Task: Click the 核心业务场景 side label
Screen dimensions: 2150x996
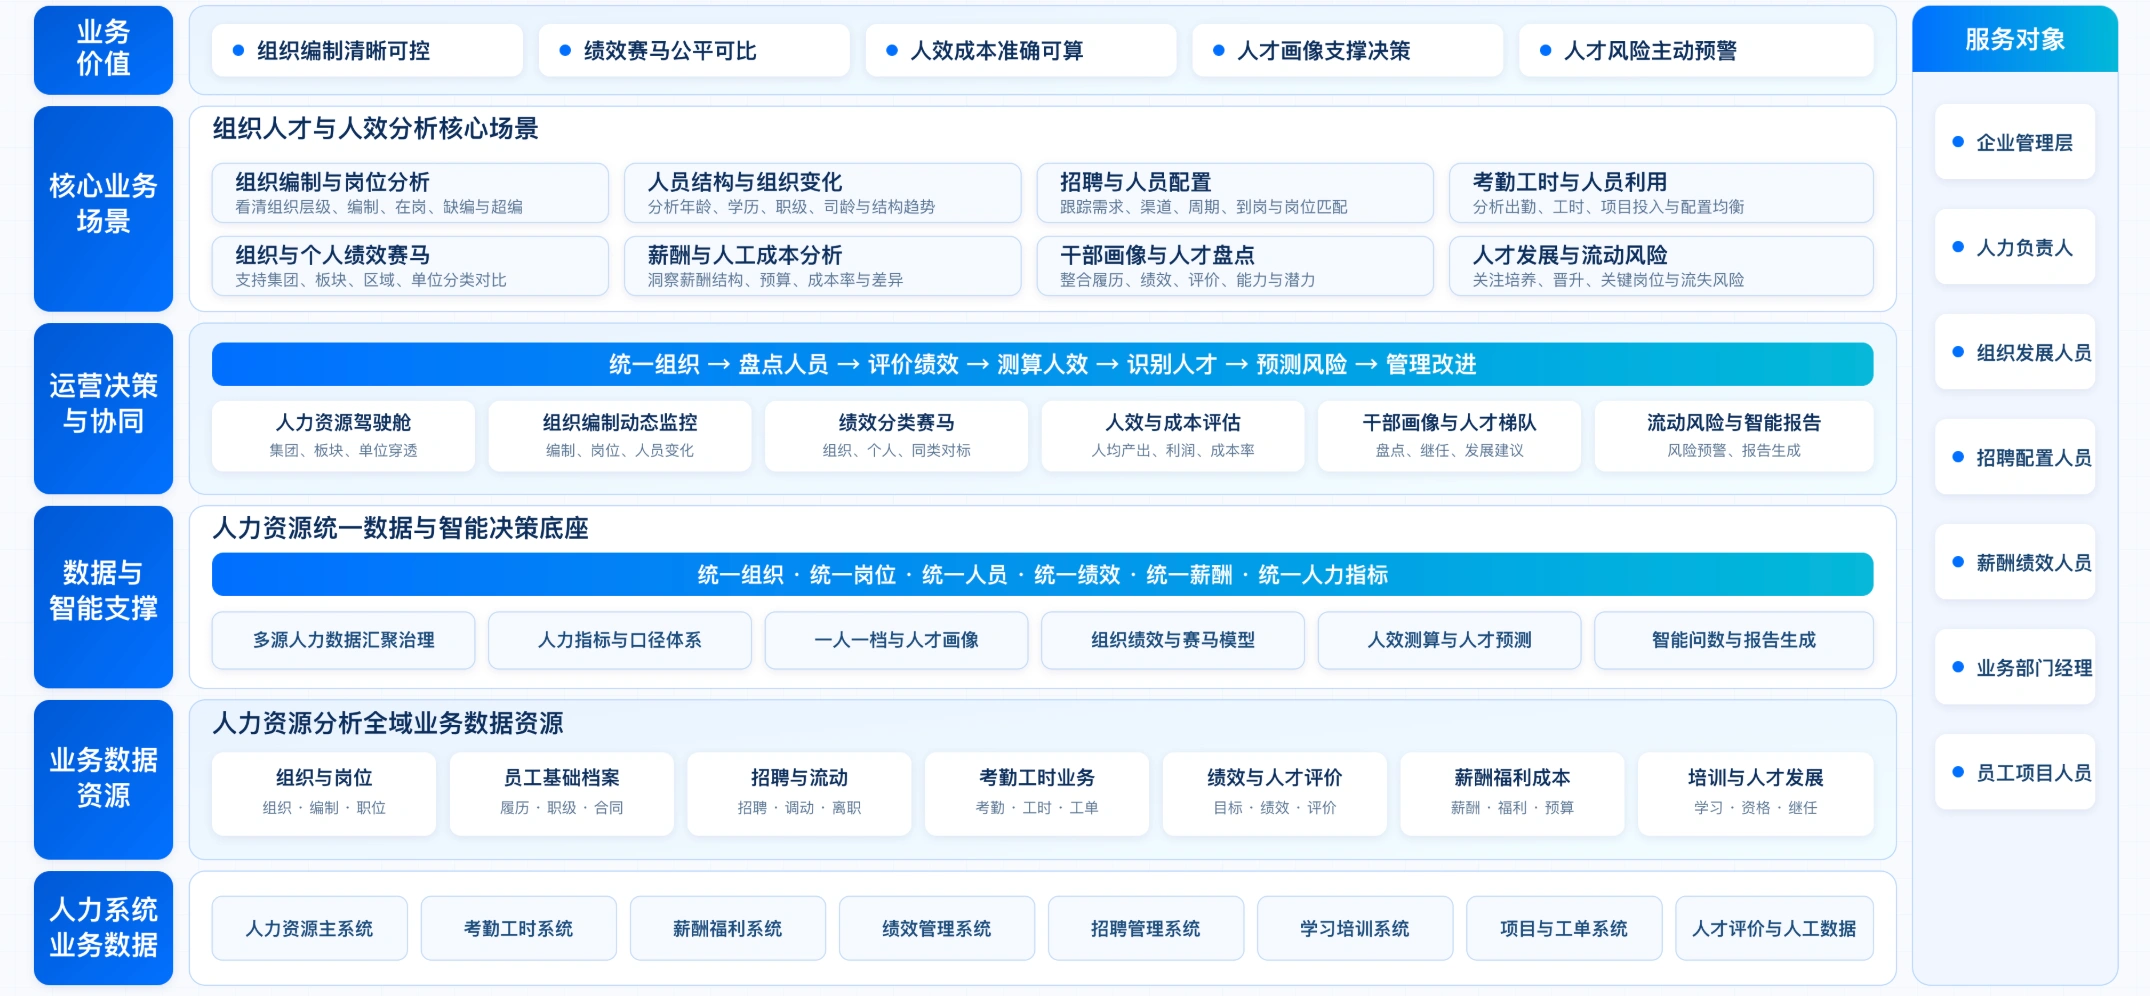Action: click(x=103, y=209)
